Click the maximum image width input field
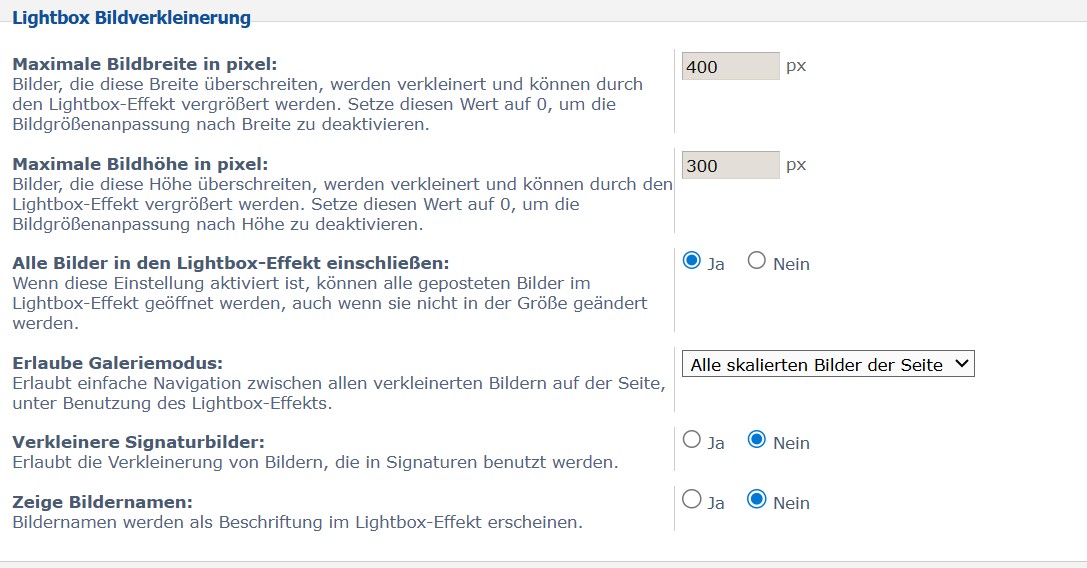This screenshot has width=1087, height=568. point(730,67)
